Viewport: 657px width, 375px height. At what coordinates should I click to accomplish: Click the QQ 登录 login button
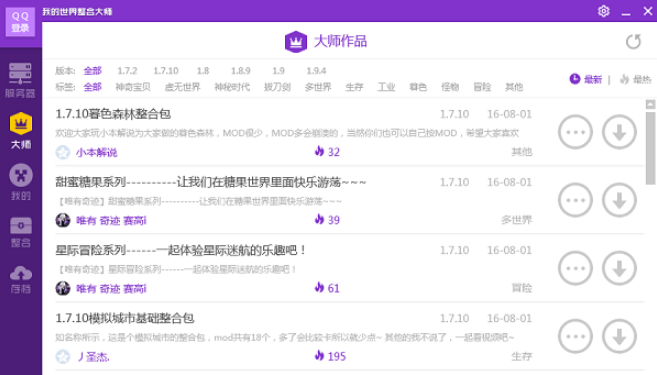point(20,22)
